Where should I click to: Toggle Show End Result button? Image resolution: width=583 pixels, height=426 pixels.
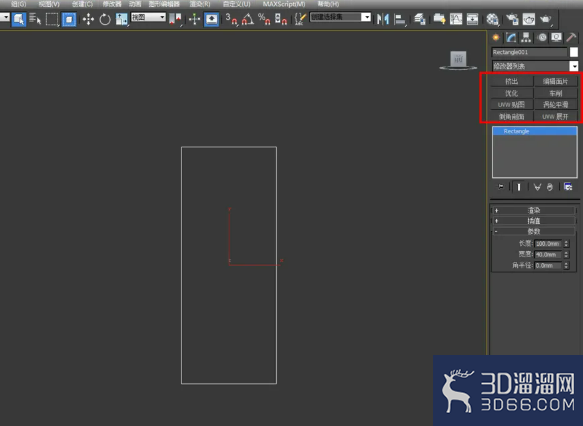point(519,187)
